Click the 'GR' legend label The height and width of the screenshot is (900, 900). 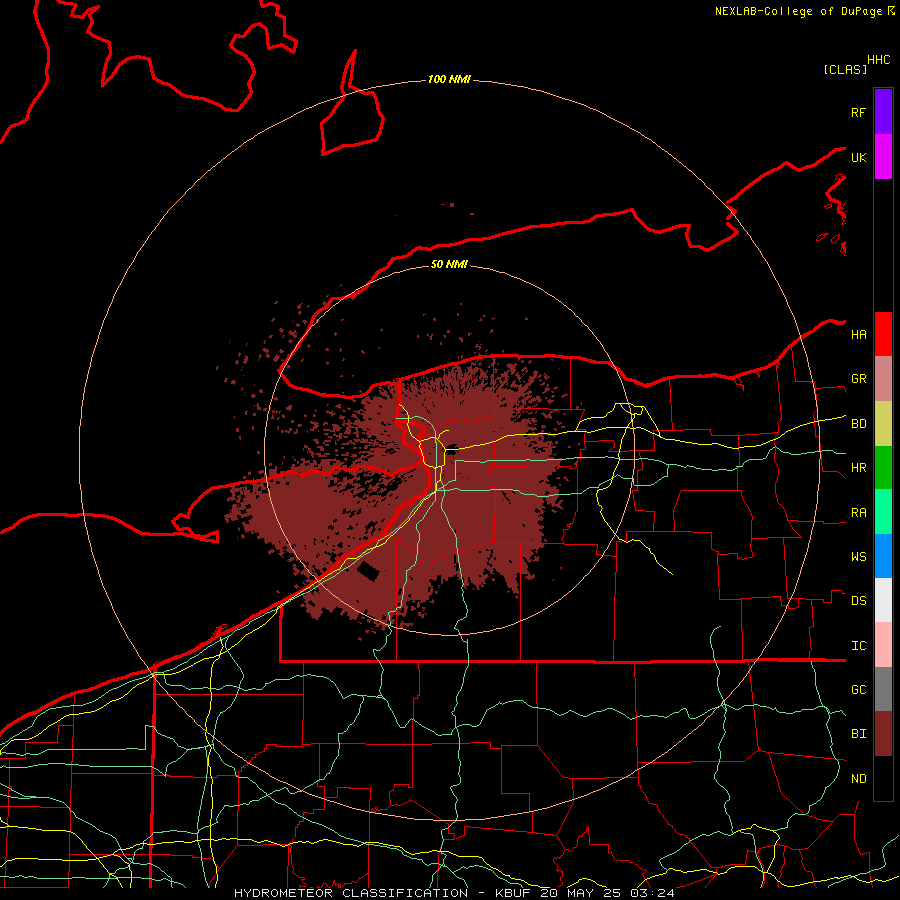[x=858, y=379]
